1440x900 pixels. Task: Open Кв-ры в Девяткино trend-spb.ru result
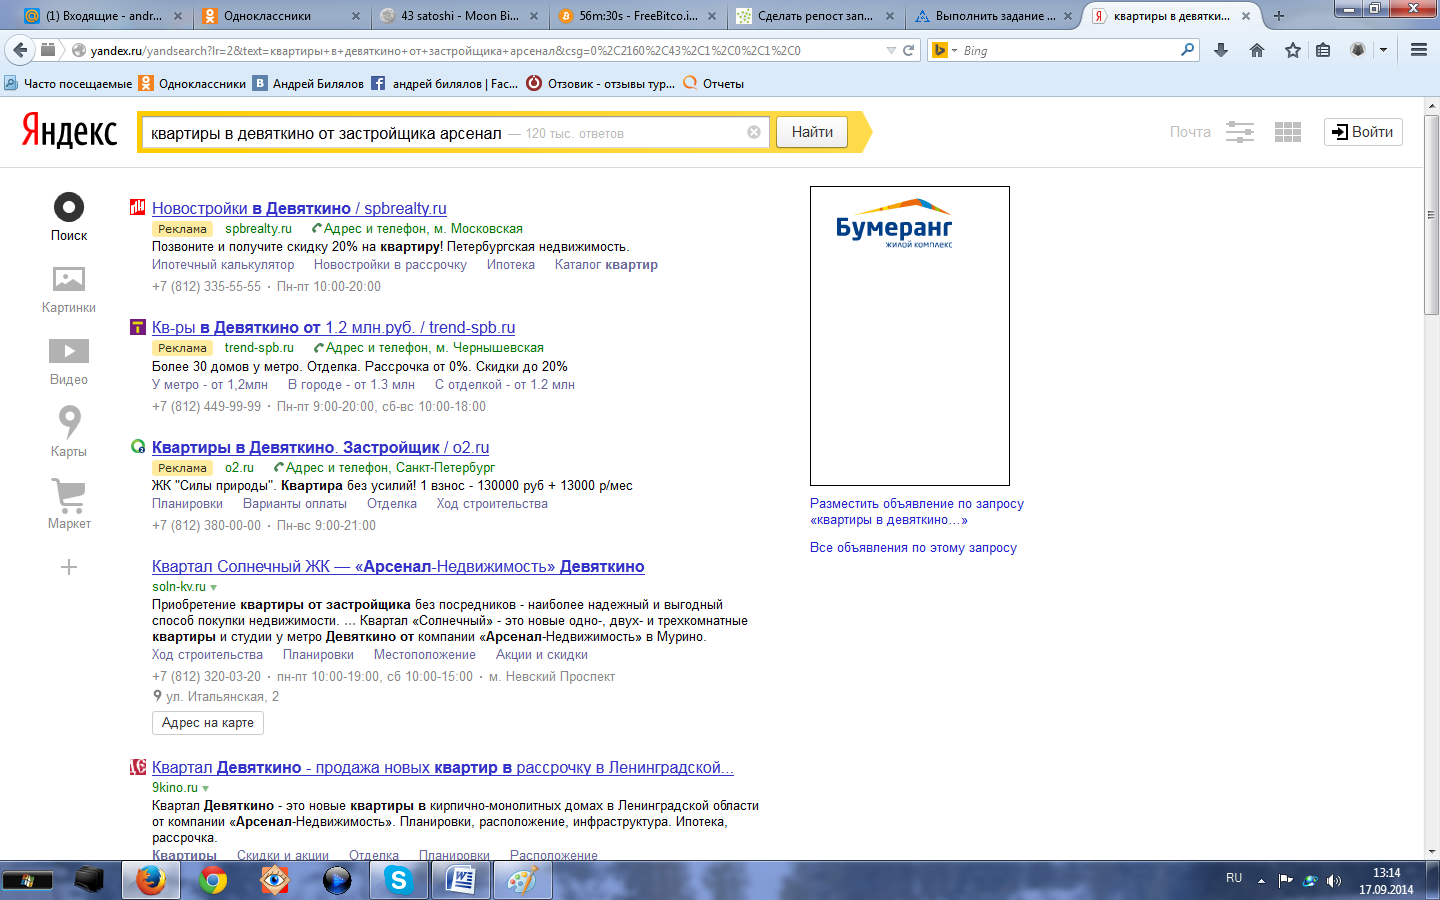click(334, 327)
